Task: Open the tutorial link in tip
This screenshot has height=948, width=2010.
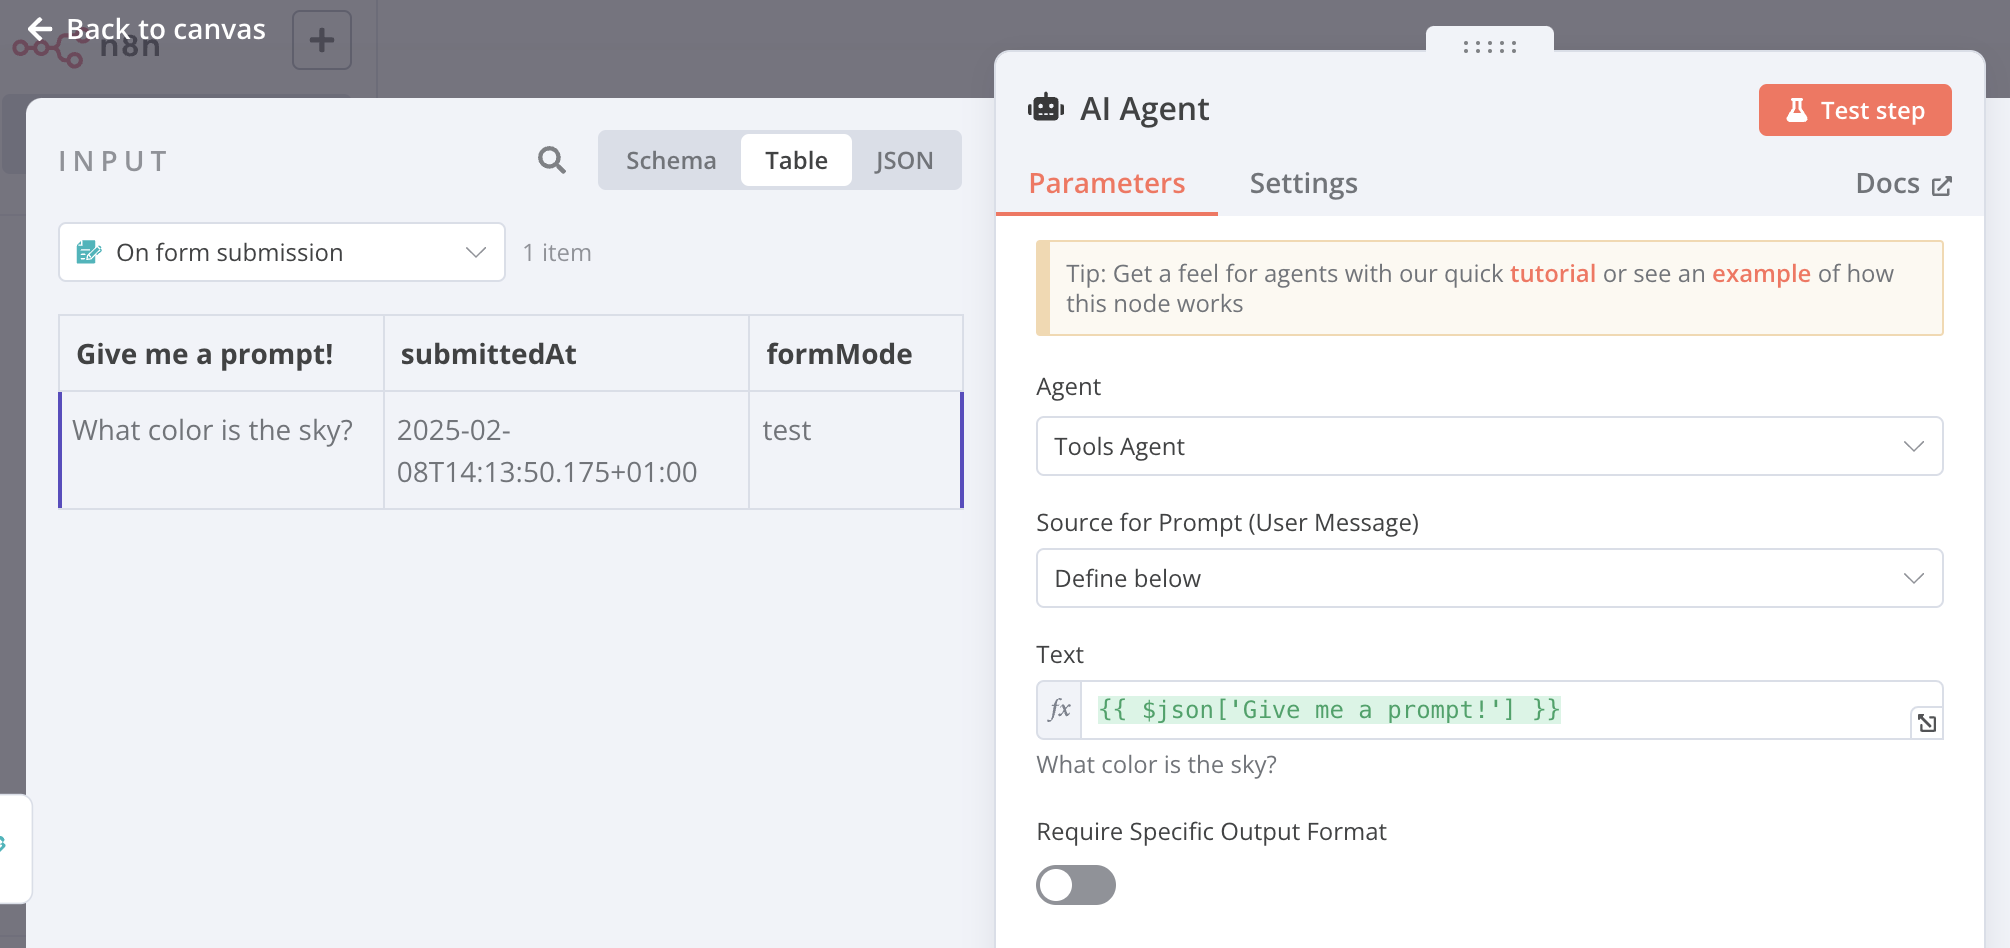Action: (1552, 274)
